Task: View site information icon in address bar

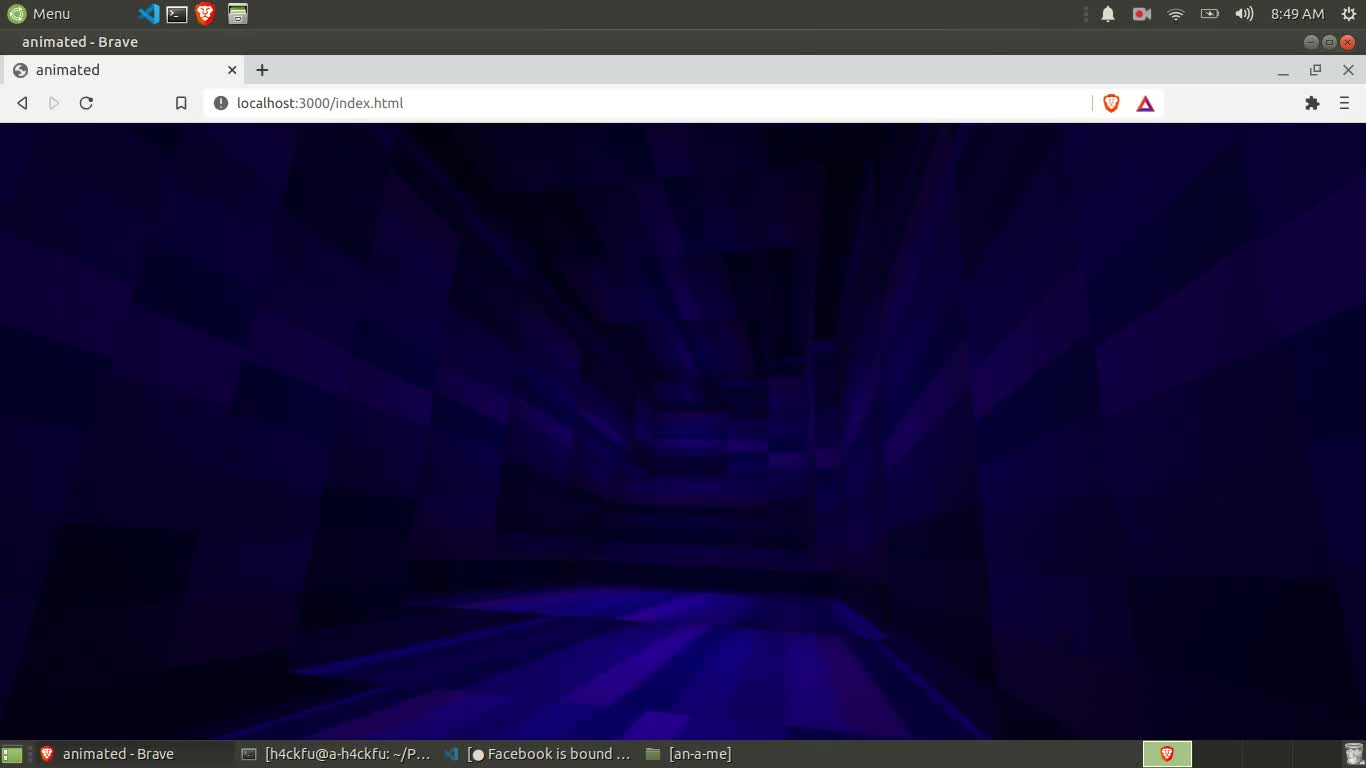Action: (x=221, y=103)
